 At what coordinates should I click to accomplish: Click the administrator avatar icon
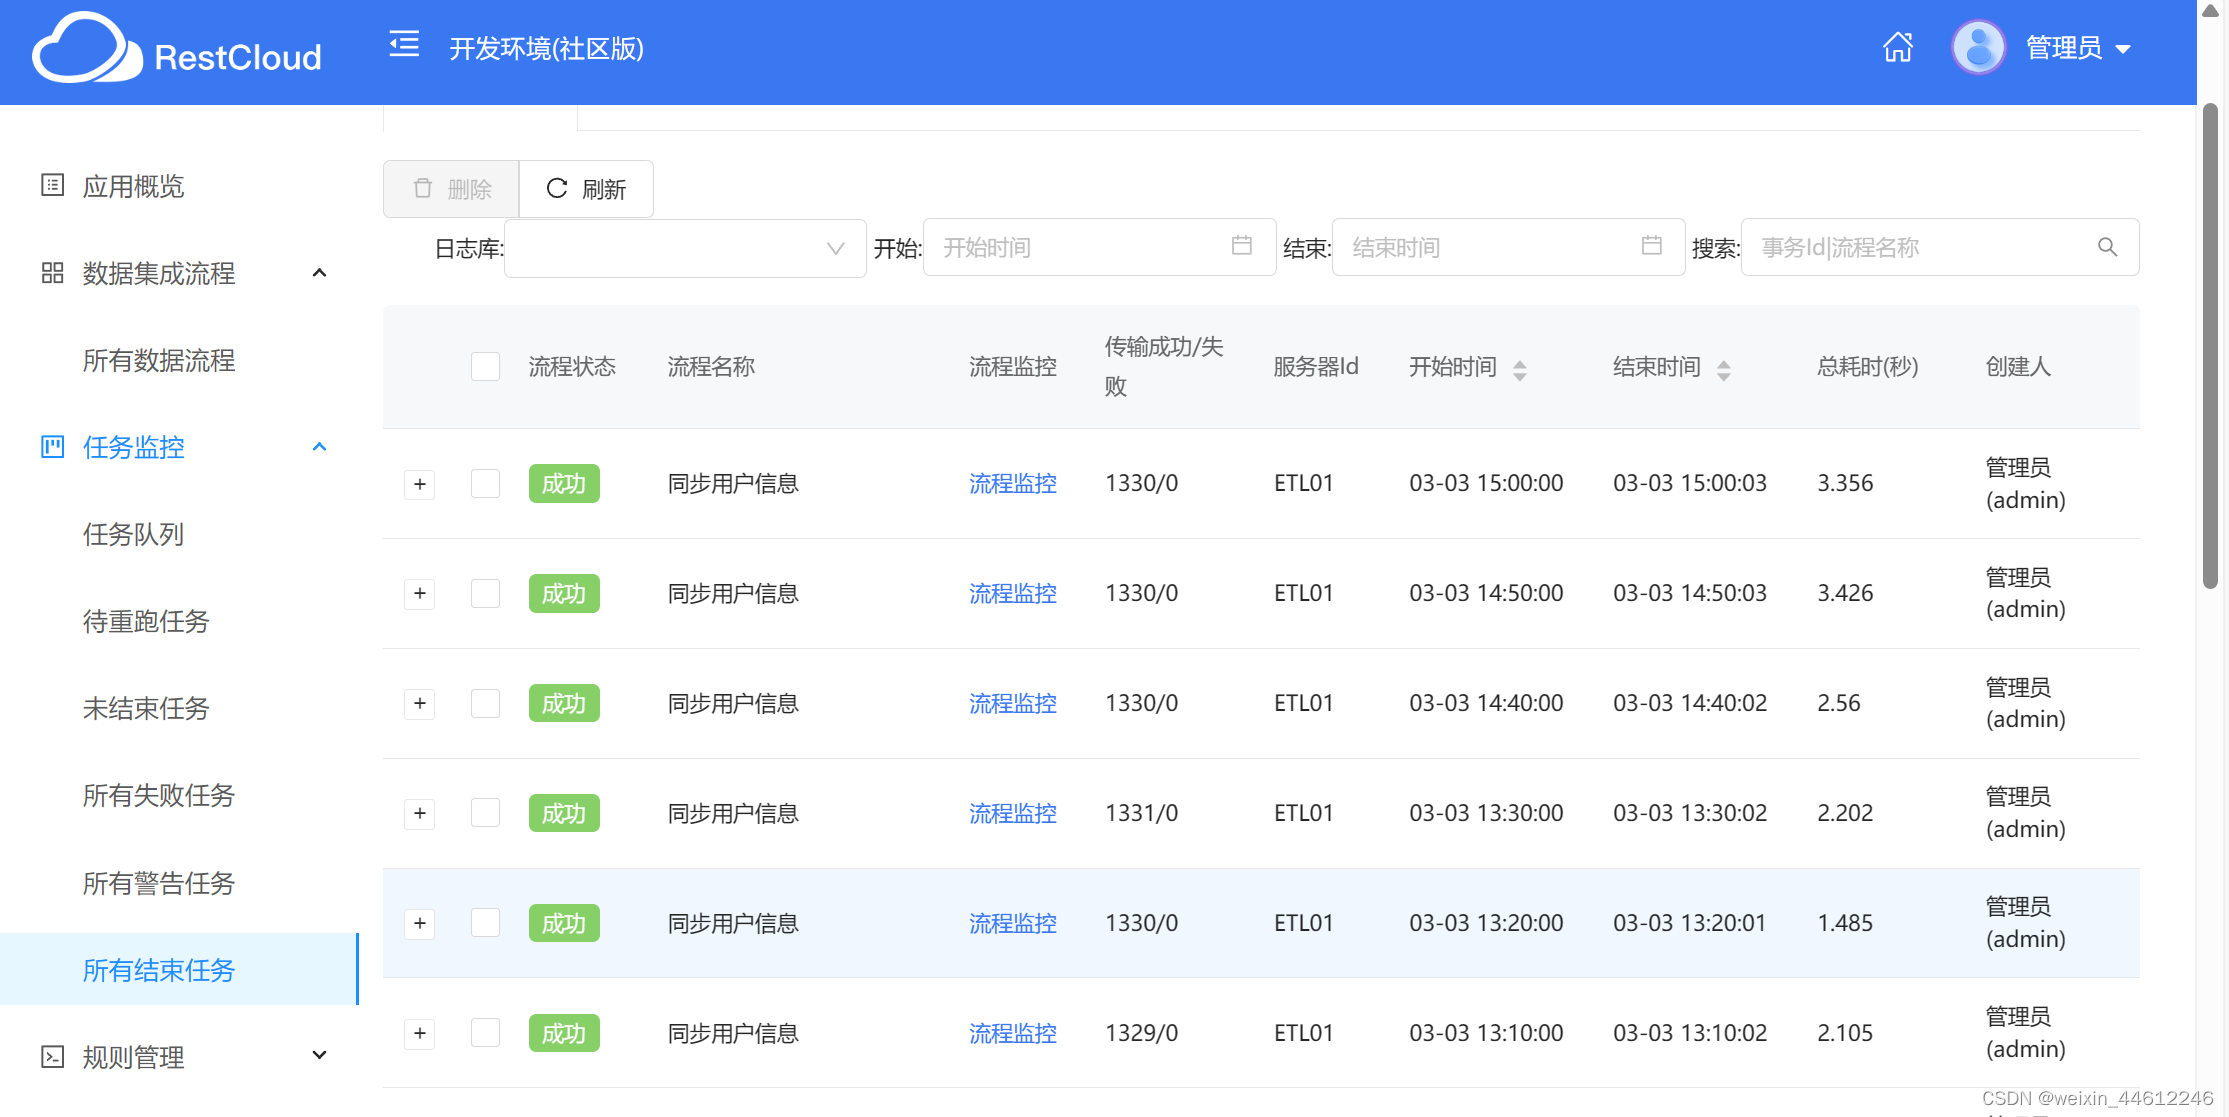1977,47
